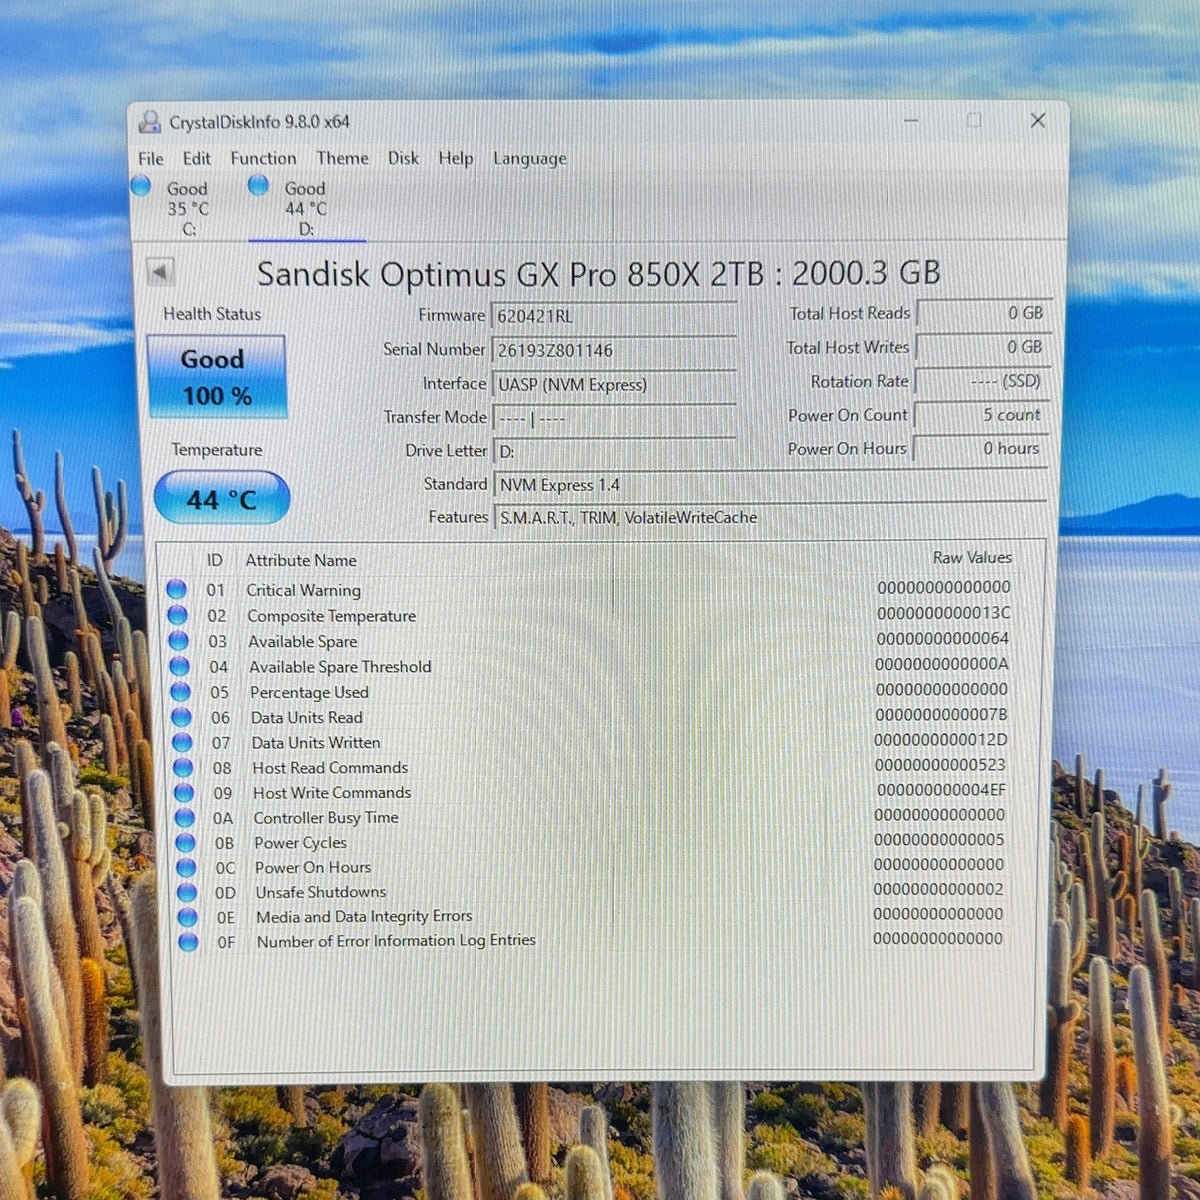This screenshot has width=1200, height=1200.
Task: Click the Attribute Name column header
Action: point(301,560)
